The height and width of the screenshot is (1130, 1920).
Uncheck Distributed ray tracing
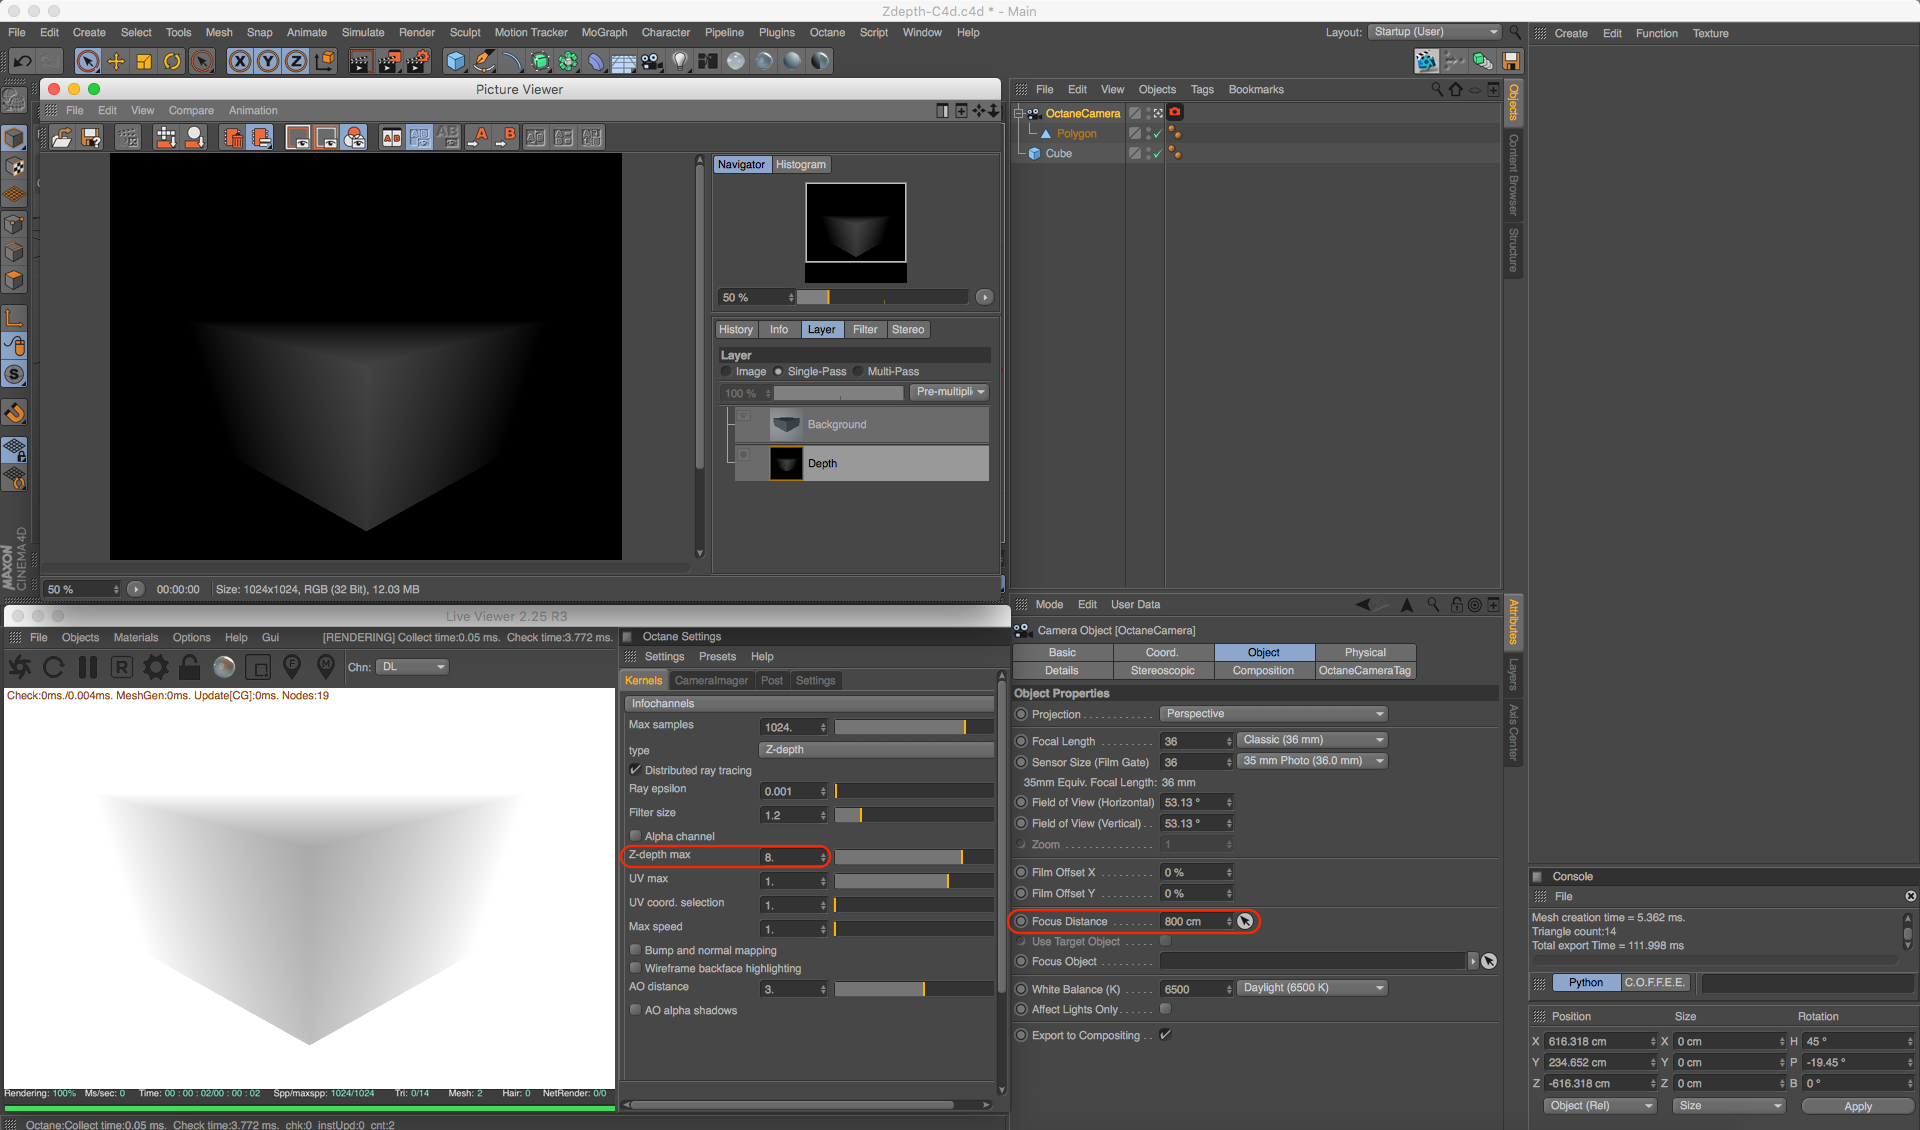[x=635, y=770]
